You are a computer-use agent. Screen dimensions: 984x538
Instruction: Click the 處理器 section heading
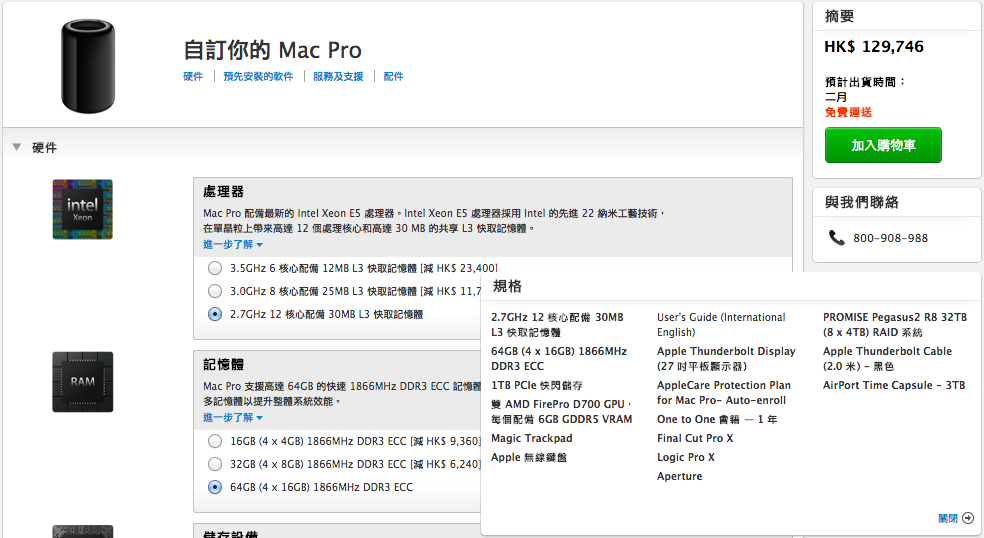223,191
